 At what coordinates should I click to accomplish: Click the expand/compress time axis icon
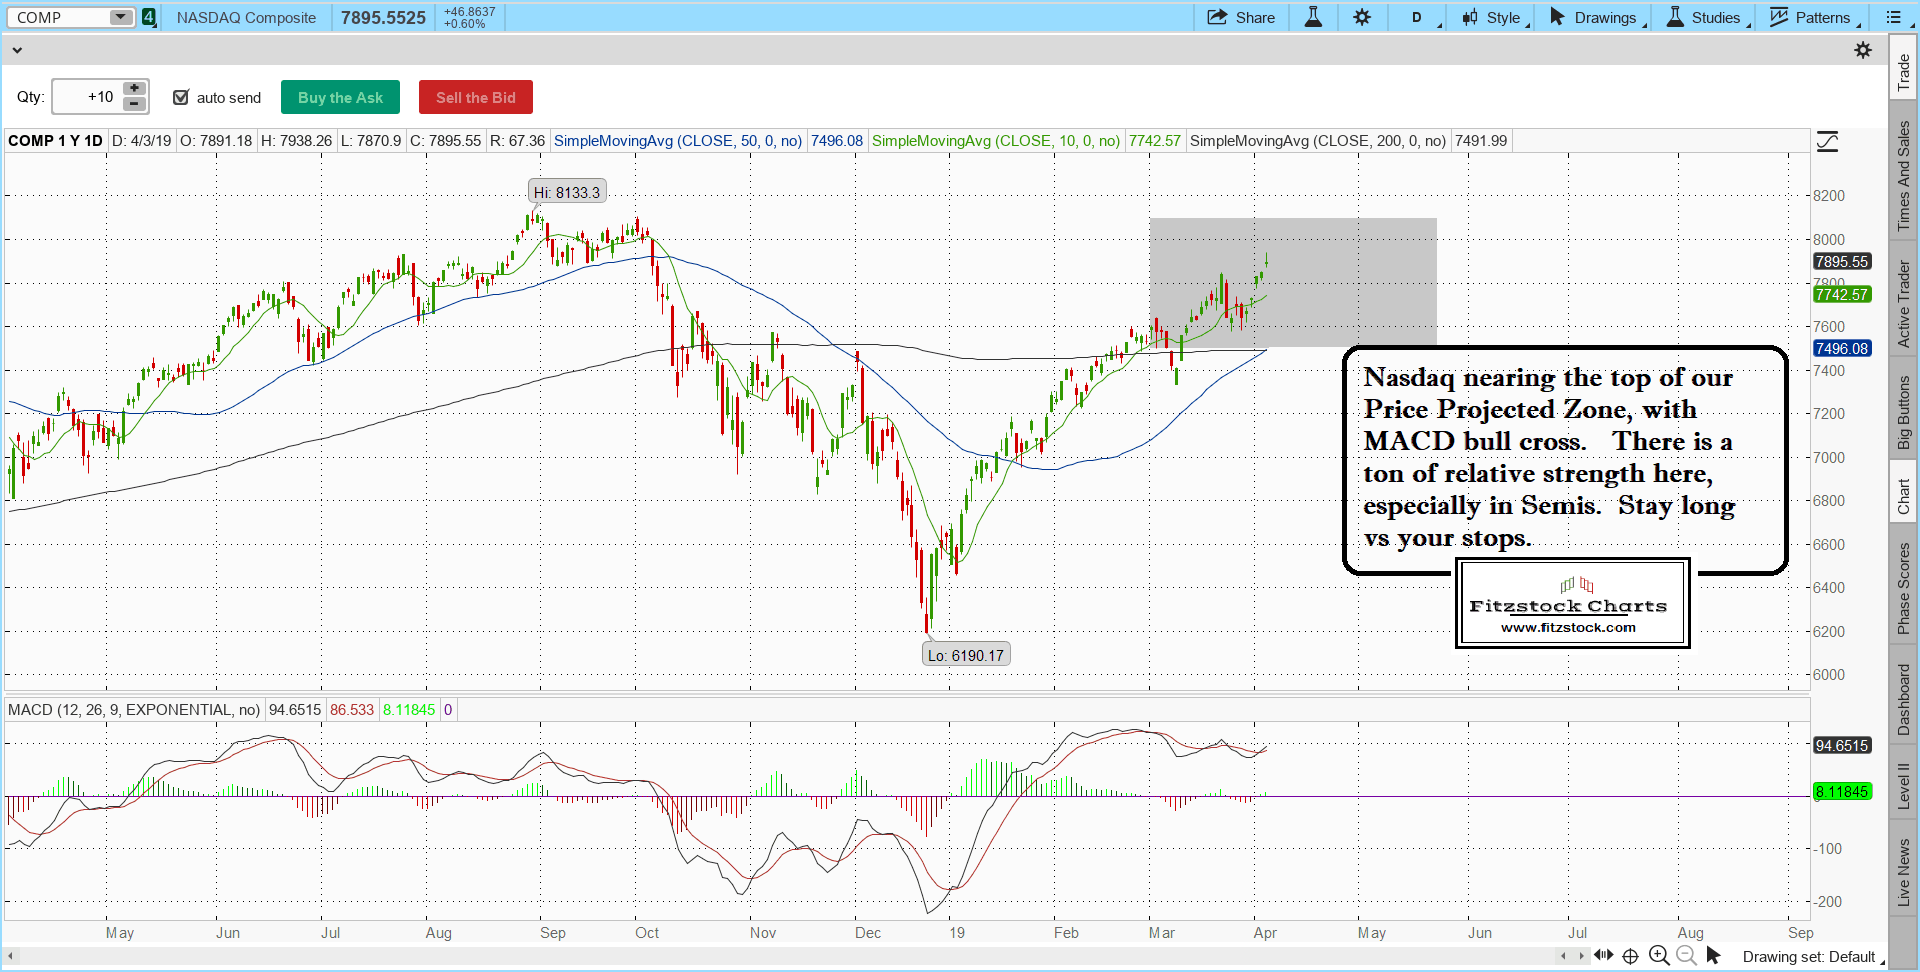point(1603,956)
